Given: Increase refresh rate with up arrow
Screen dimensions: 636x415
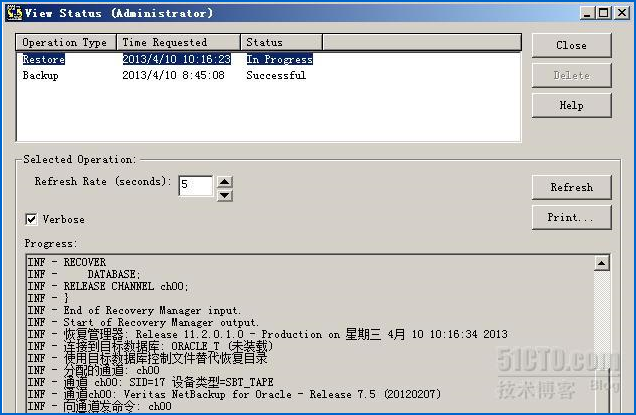Looking at the screenshot, I should pyautogui.click(x=225, y=181).
